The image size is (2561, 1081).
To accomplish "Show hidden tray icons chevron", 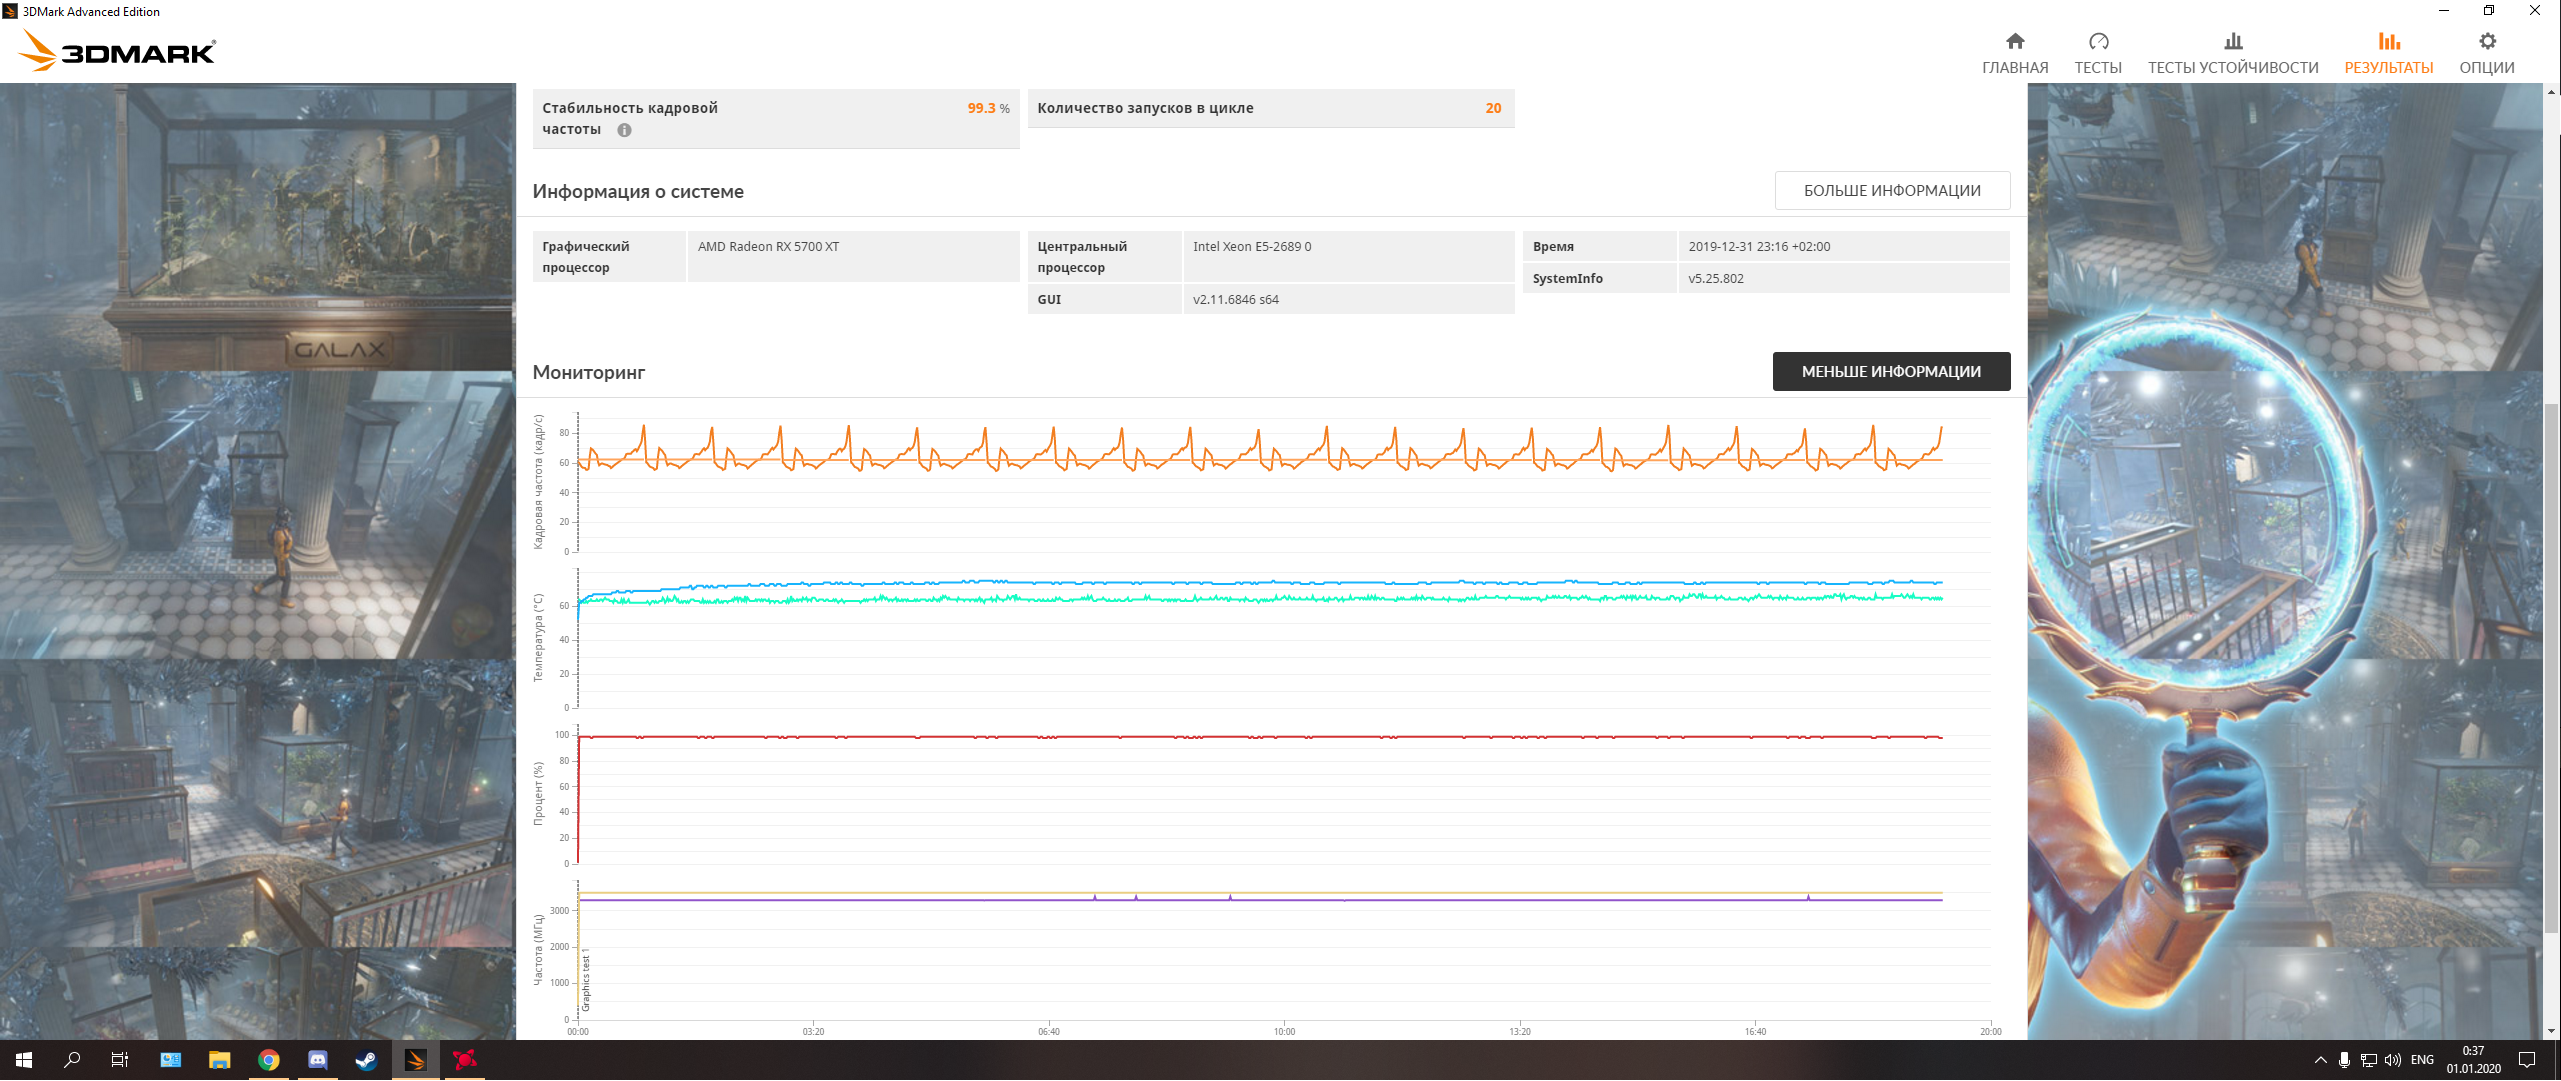I will [2320, 1060].
